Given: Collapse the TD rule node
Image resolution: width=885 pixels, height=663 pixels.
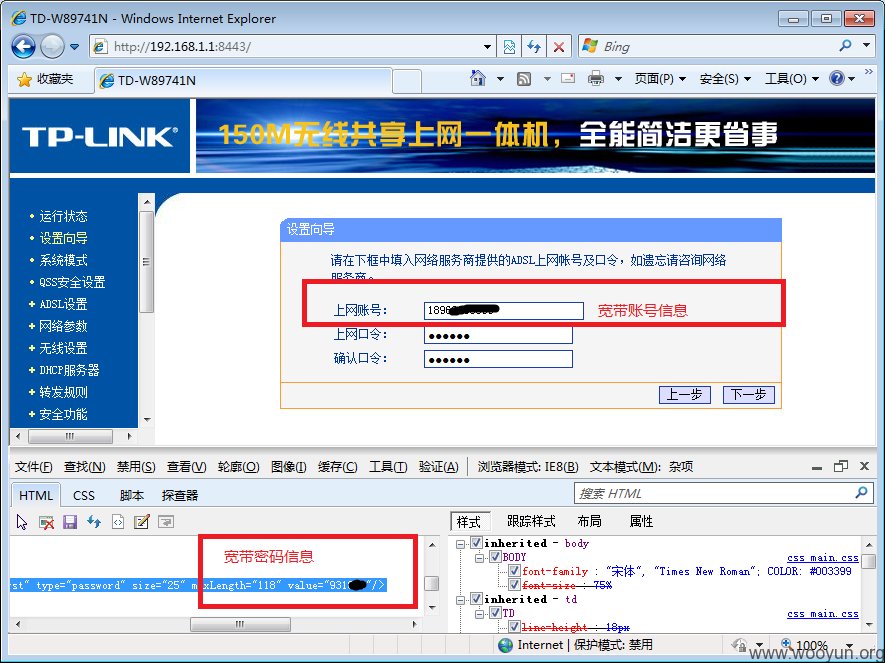Looking at the screenshot, I should (479, 614).
